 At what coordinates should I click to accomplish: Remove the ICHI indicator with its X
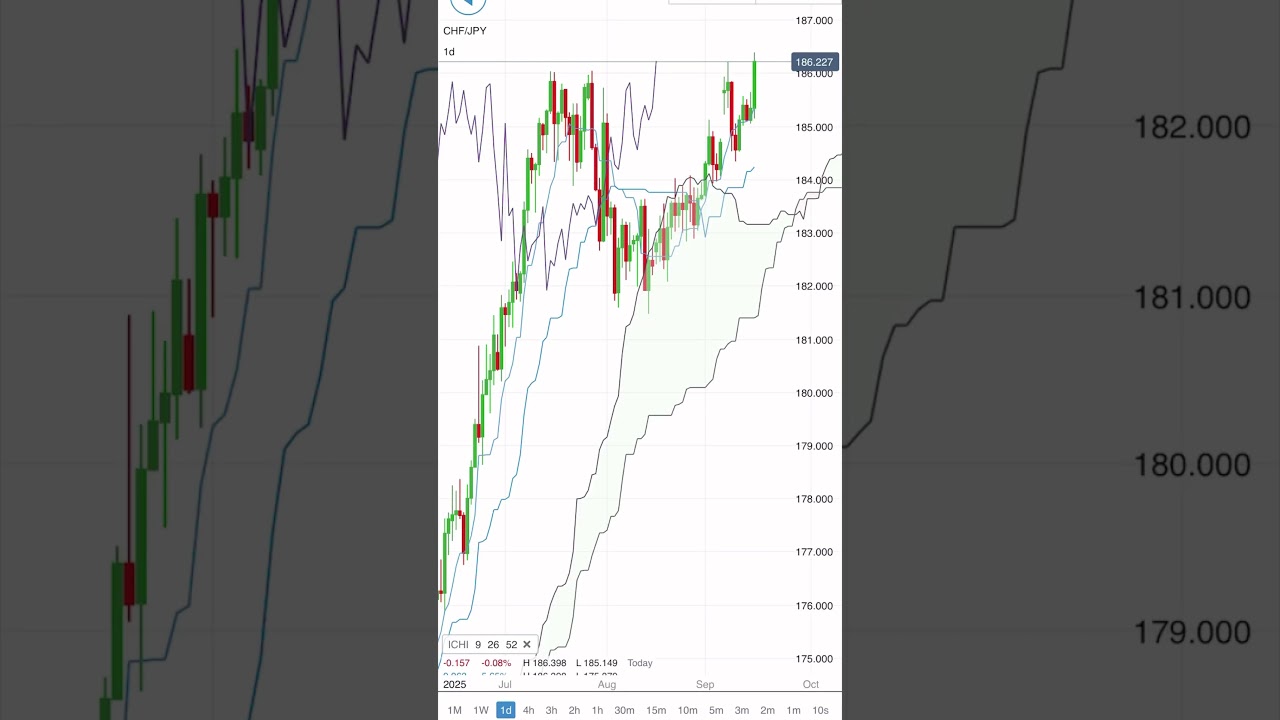(527, 645)
